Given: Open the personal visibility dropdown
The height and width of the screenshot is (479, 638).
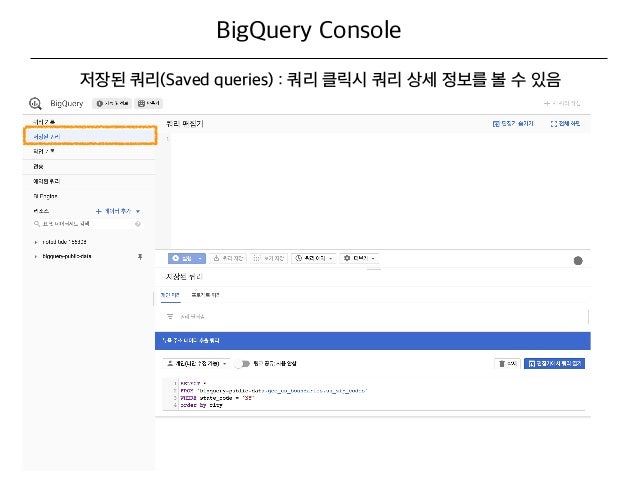Looking at the screenshot, I should tap(197, 363).
